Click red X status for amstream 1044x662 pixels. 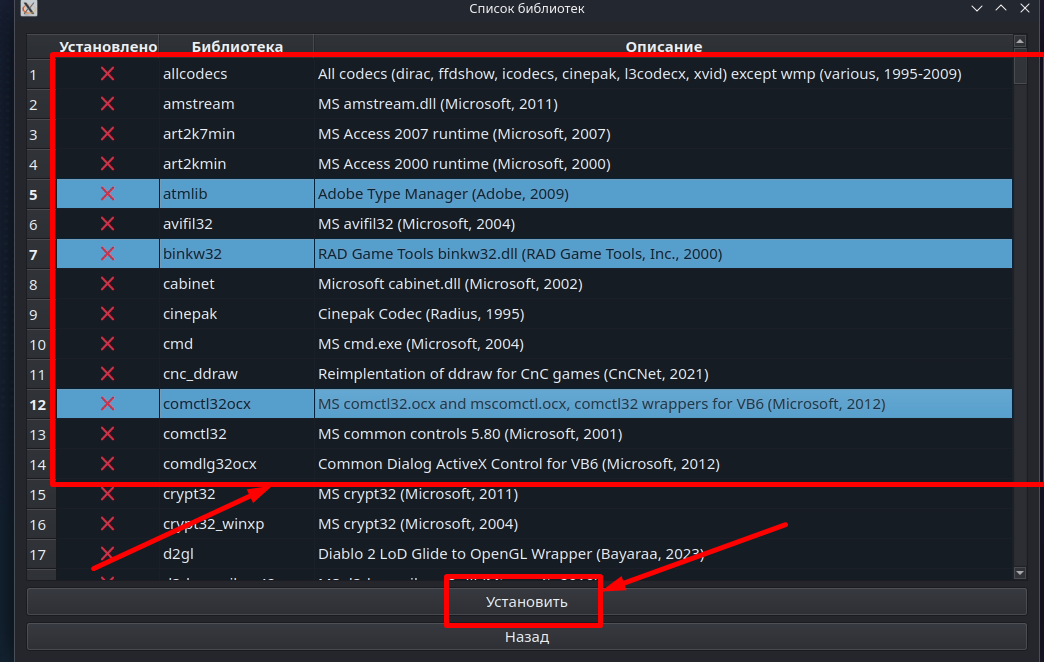coord(107,104)
